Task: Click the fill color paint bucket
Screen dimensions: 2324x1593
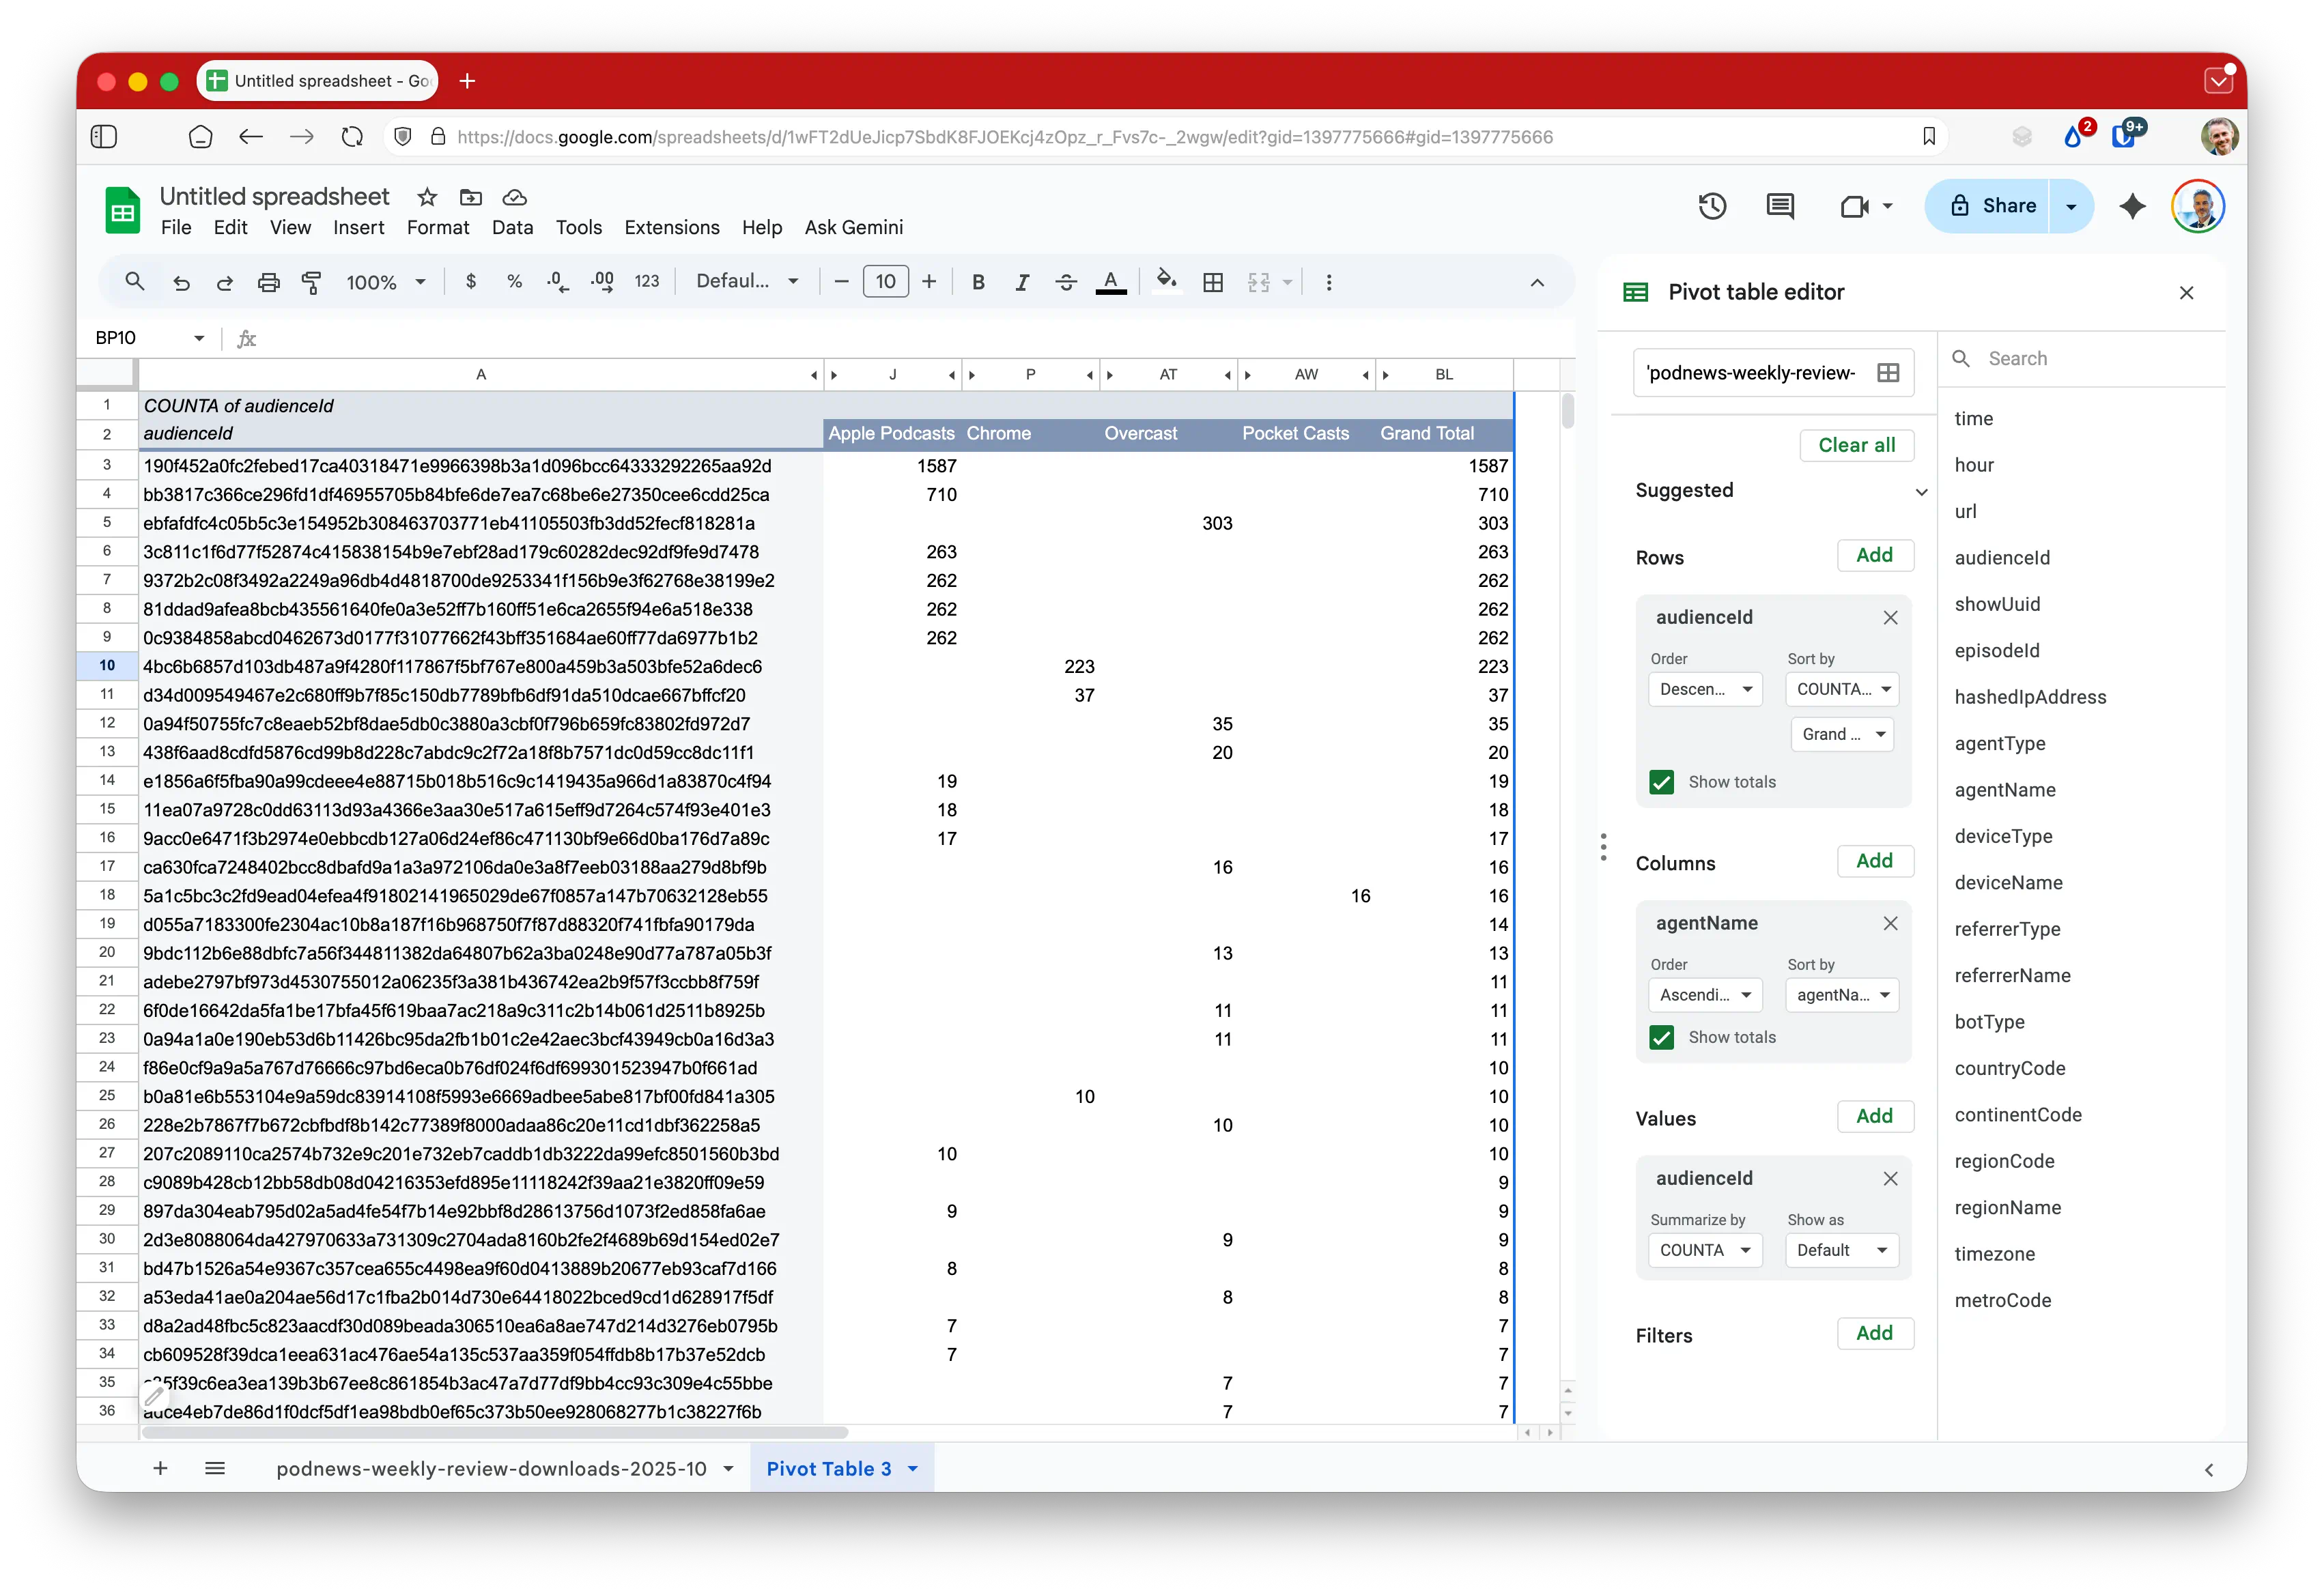Action: (x=1166, y=280)
